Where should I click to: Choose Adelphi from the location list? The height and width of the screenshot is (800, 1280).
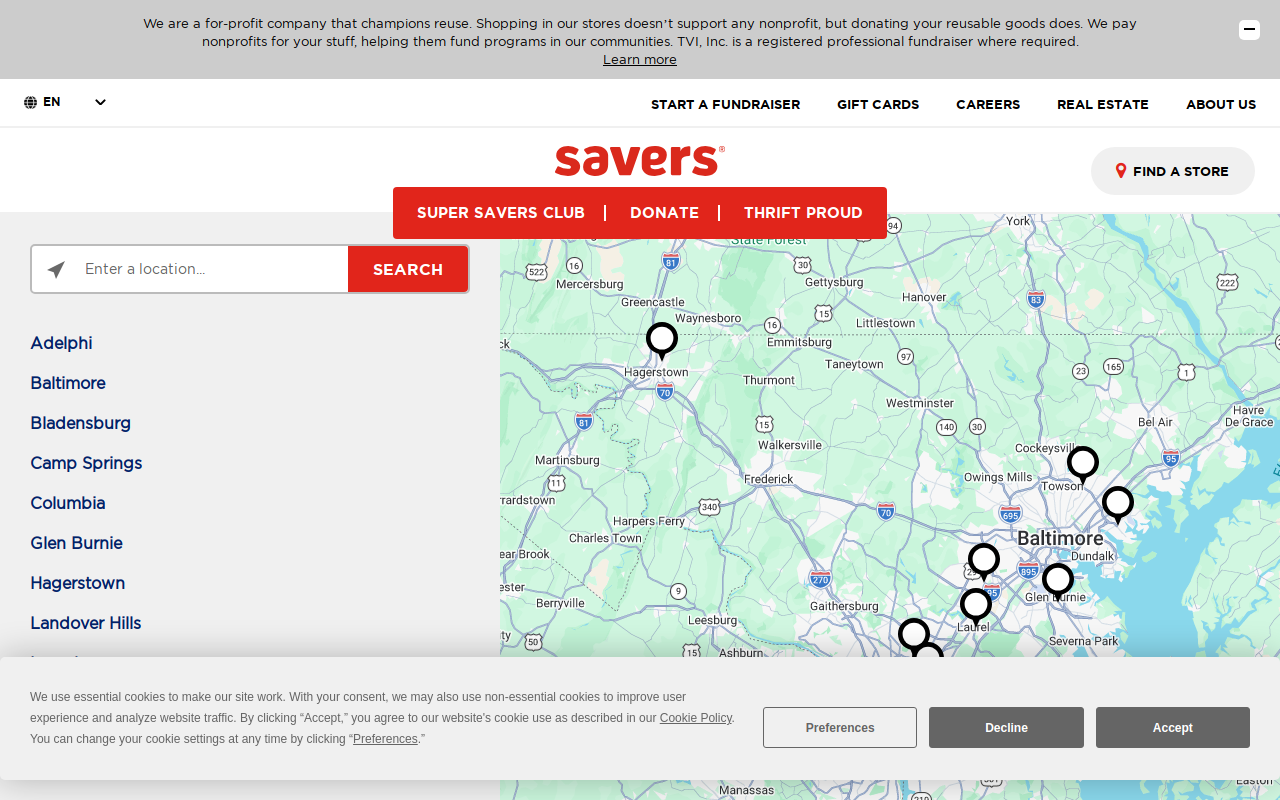click(x=61, y=343)
